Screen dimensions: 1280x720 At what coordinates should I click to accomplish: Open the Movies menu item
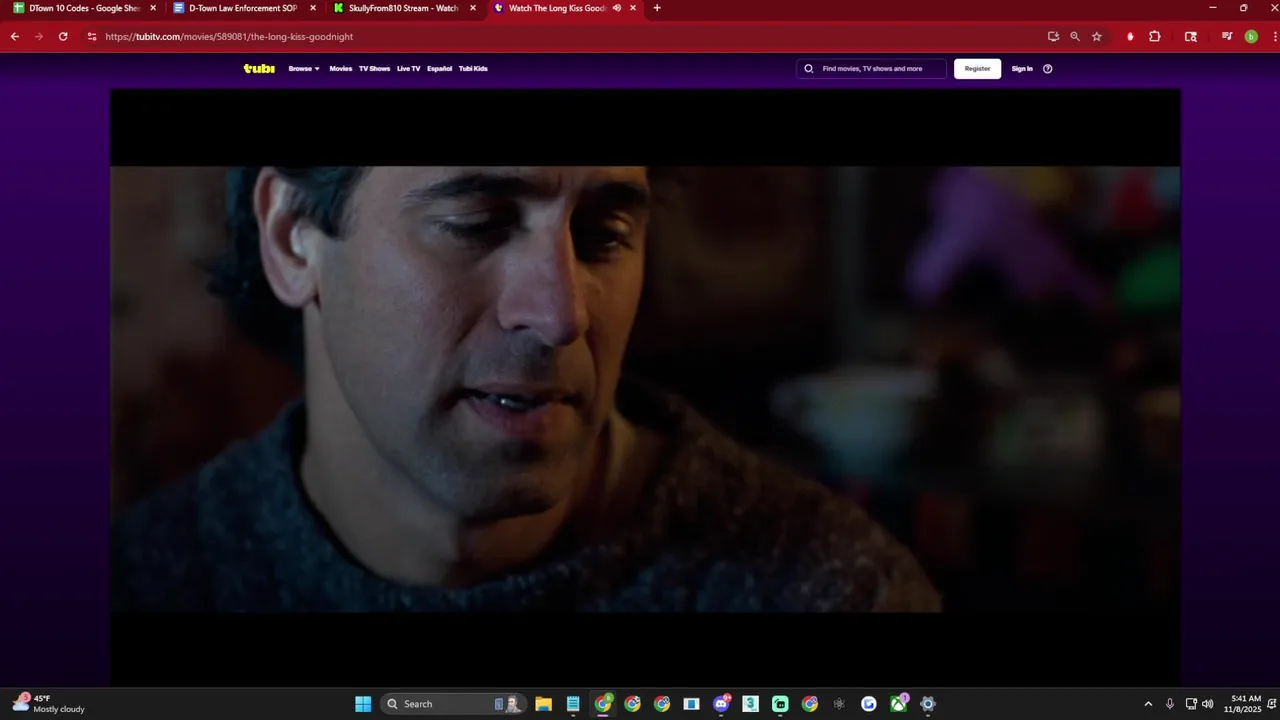point(341,69)
